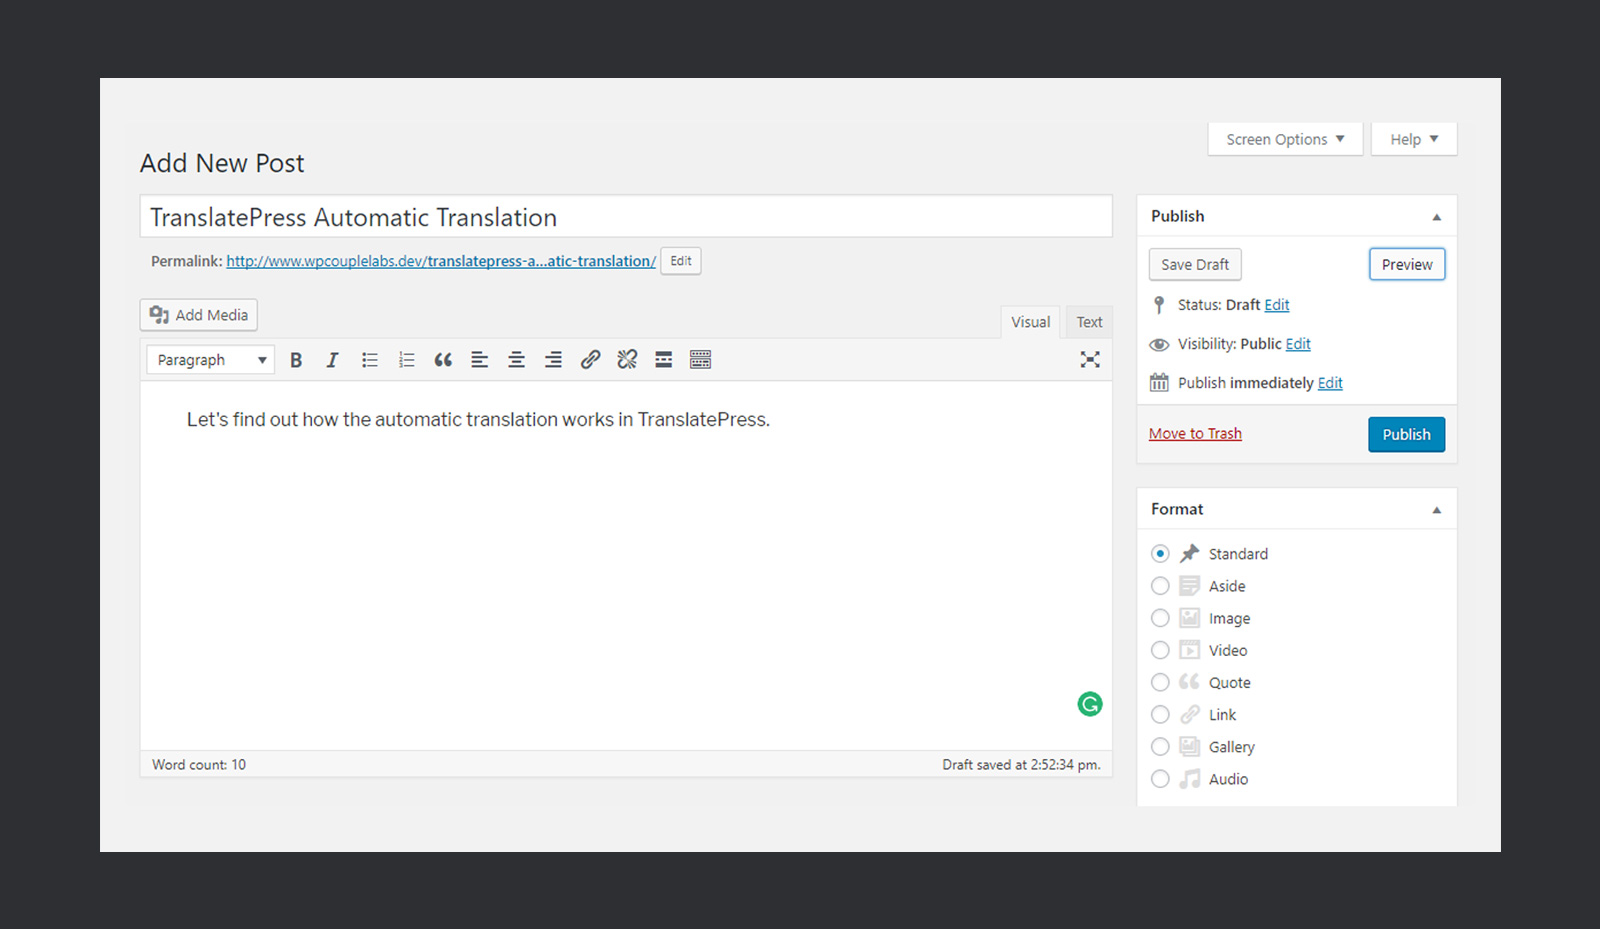Switch to the Text editor tab

pos(1089,322)
